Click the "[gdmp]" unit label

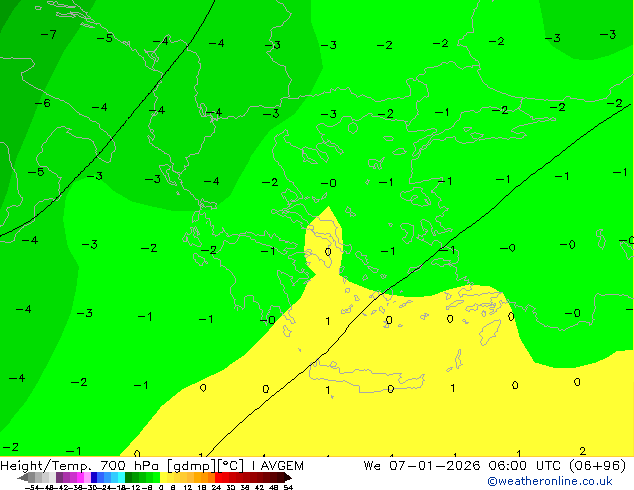click(192, 466)
